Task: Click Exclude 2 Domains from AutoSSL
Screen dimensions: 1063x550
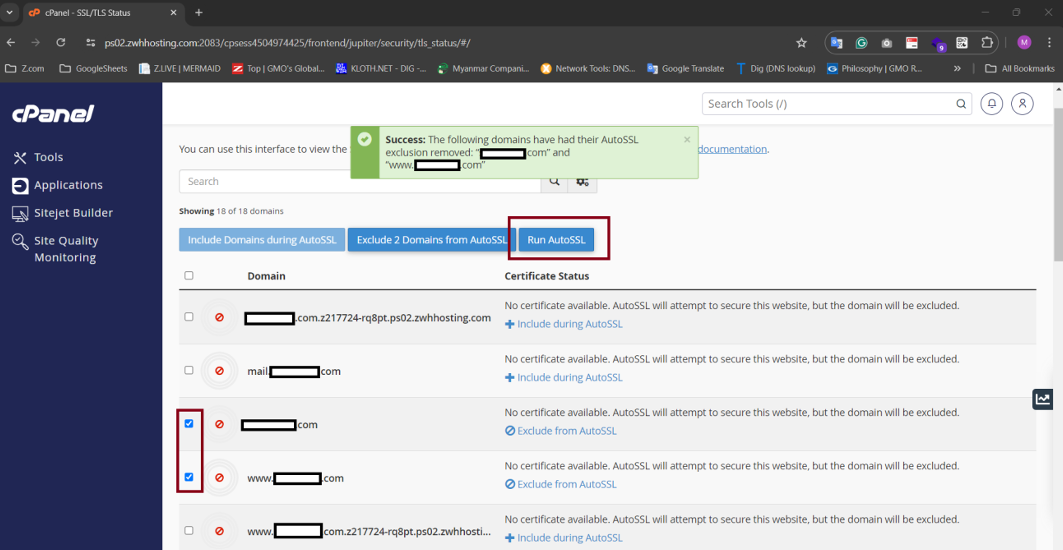Action: (x=432, y=240)
